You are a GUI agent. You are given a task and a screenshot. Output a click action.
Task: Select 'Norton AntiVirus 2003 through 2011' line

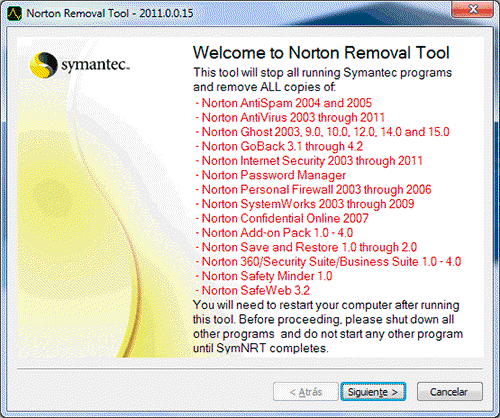click(290, 117)
